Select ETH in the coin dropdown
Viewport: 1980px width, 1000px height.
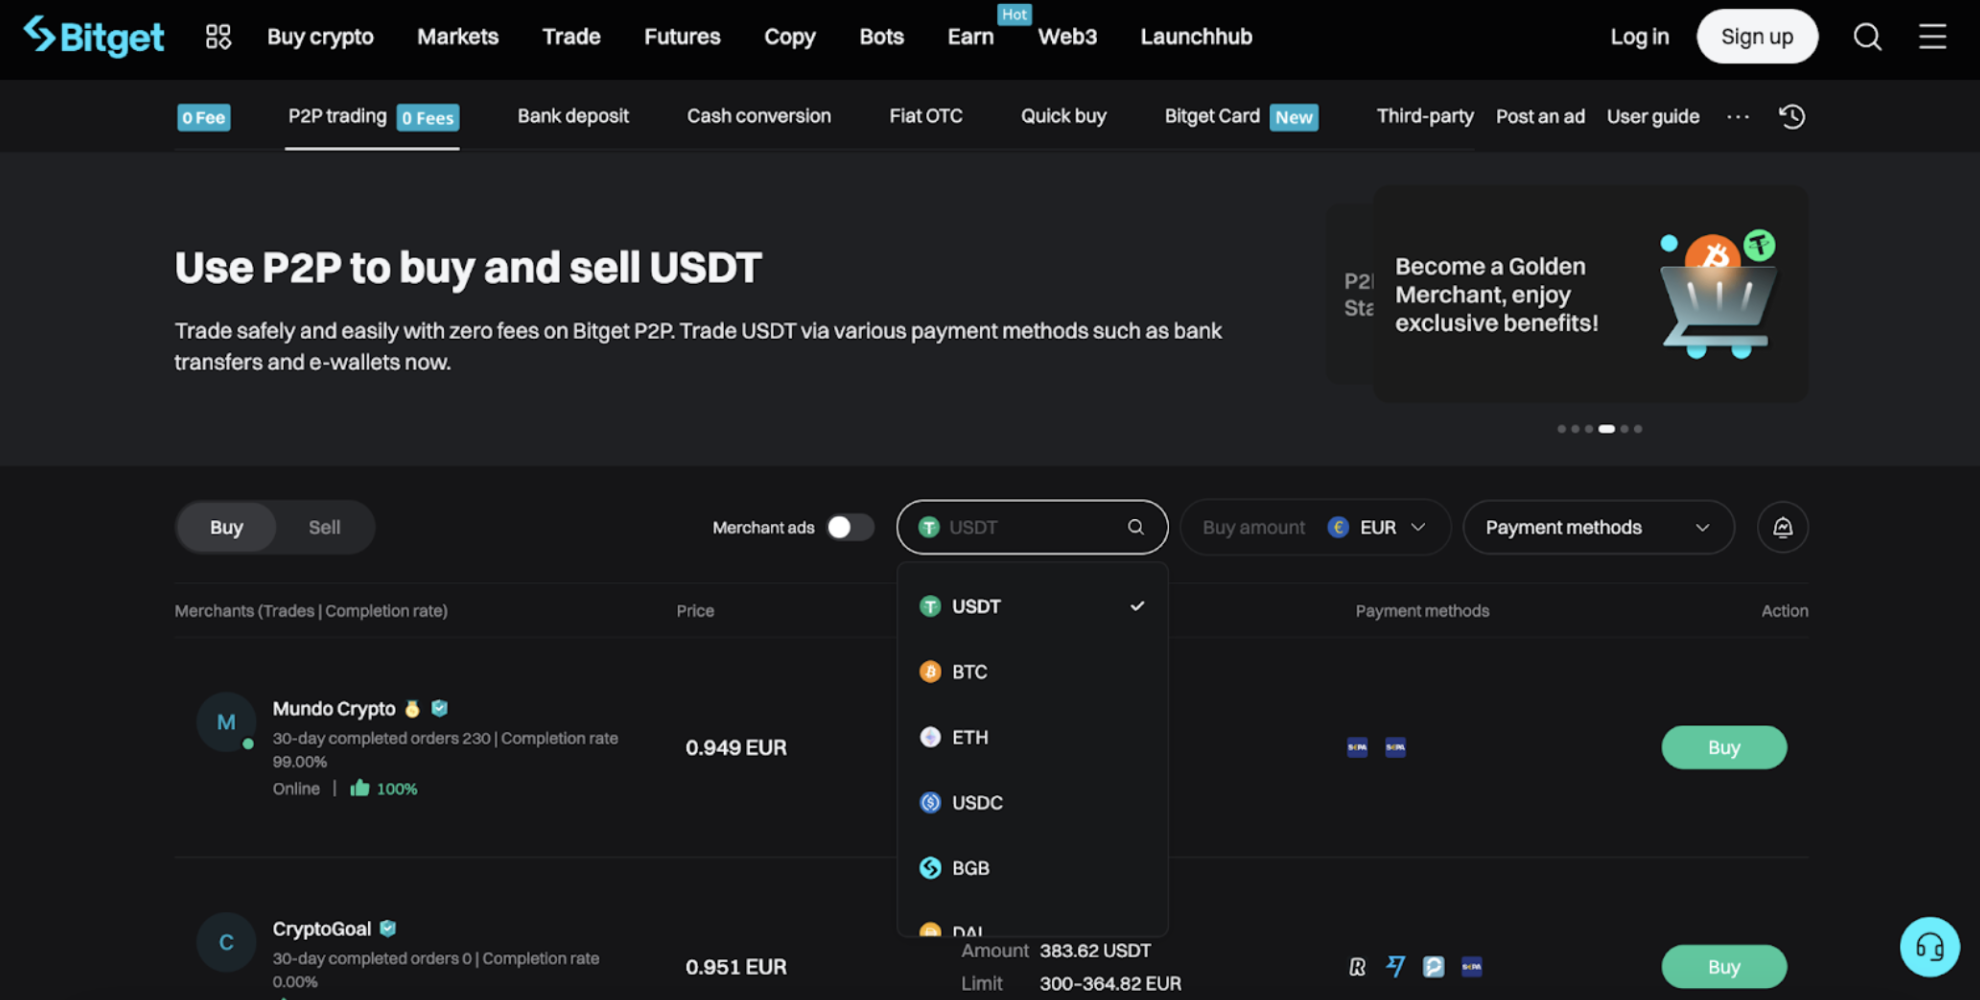coord(1032,737)
